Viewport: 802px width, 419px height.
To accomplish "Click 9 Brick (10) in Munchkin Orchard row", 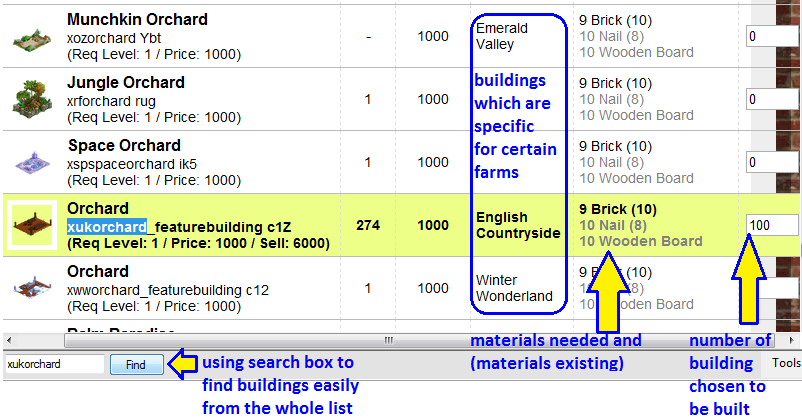I will pos(615,20).
